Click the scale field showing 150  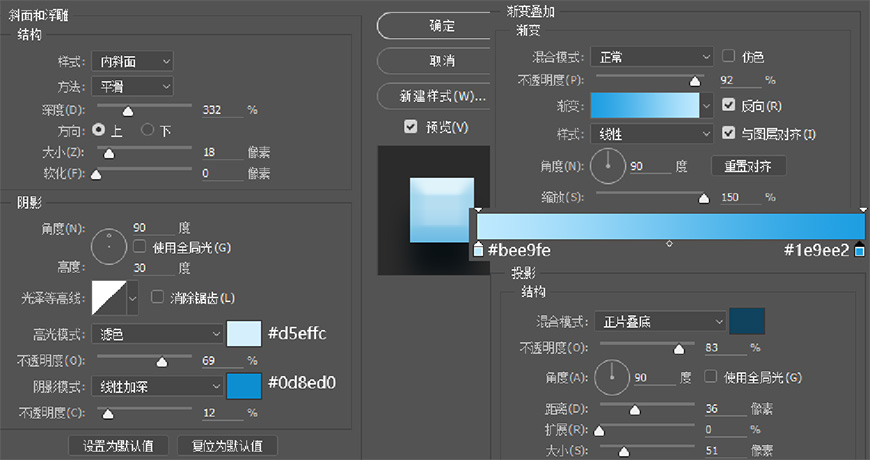point(740,197)
